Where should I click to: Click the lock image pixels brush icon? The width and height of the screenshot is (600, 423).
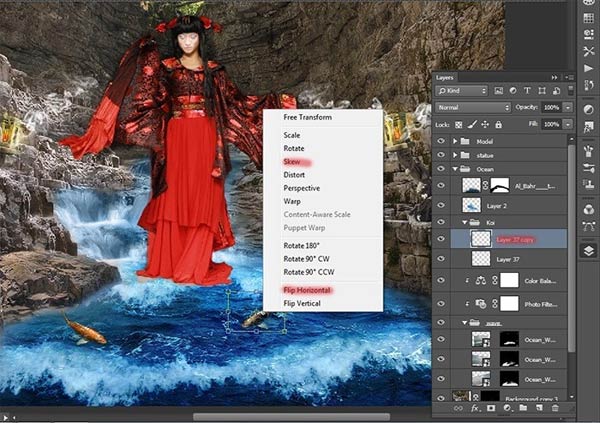(472, 124)
